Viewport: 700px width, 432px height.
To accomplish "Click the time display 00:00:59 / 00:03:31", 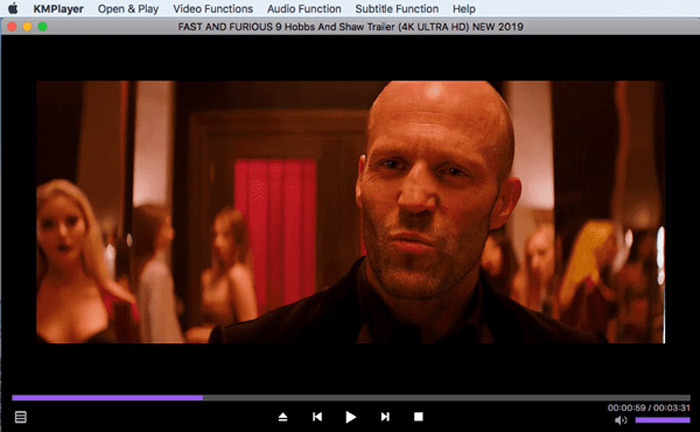I will click(649, 407).
